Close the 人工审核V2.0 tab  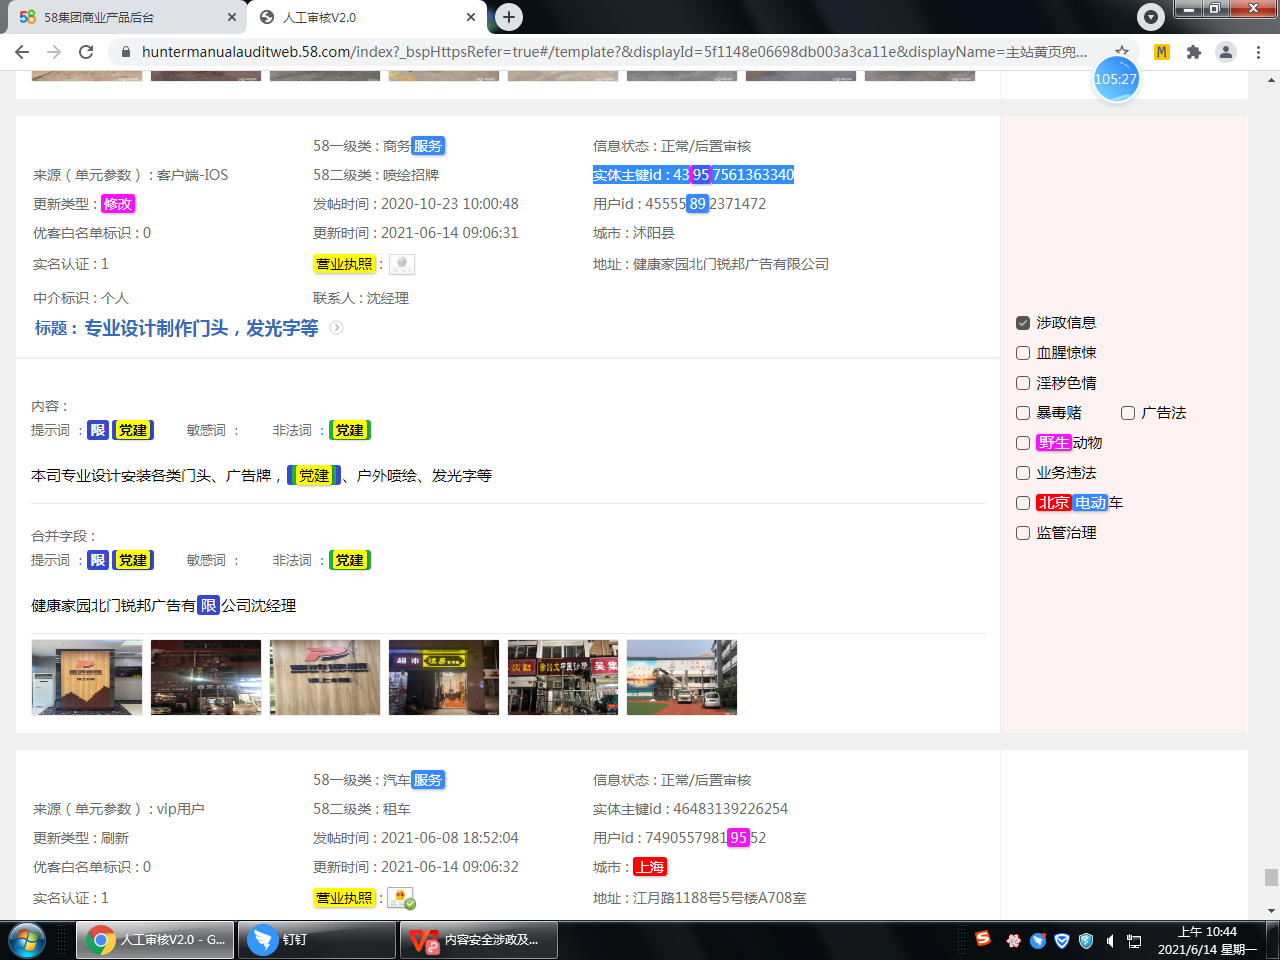[x=471, y=17]
